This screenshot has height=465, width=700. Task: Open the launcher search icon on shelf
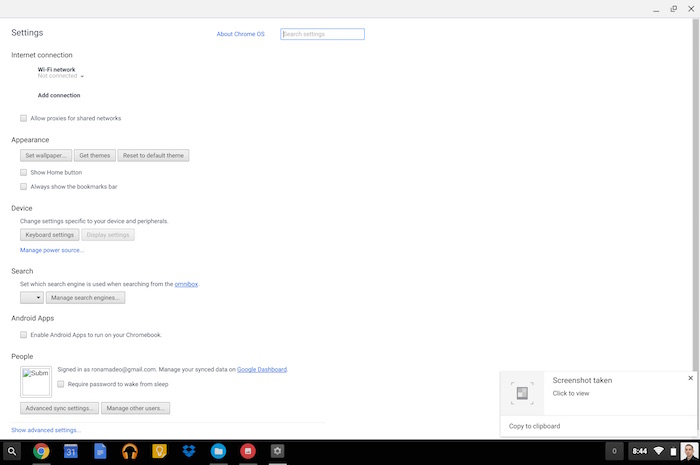pos(13,451)
